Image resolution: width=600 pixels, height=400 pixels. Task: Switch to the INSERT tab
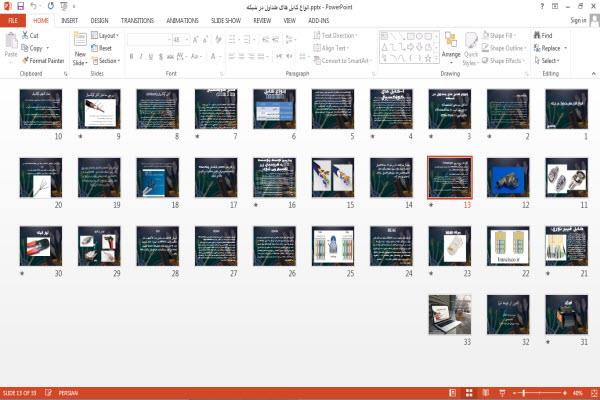point(69,21)
